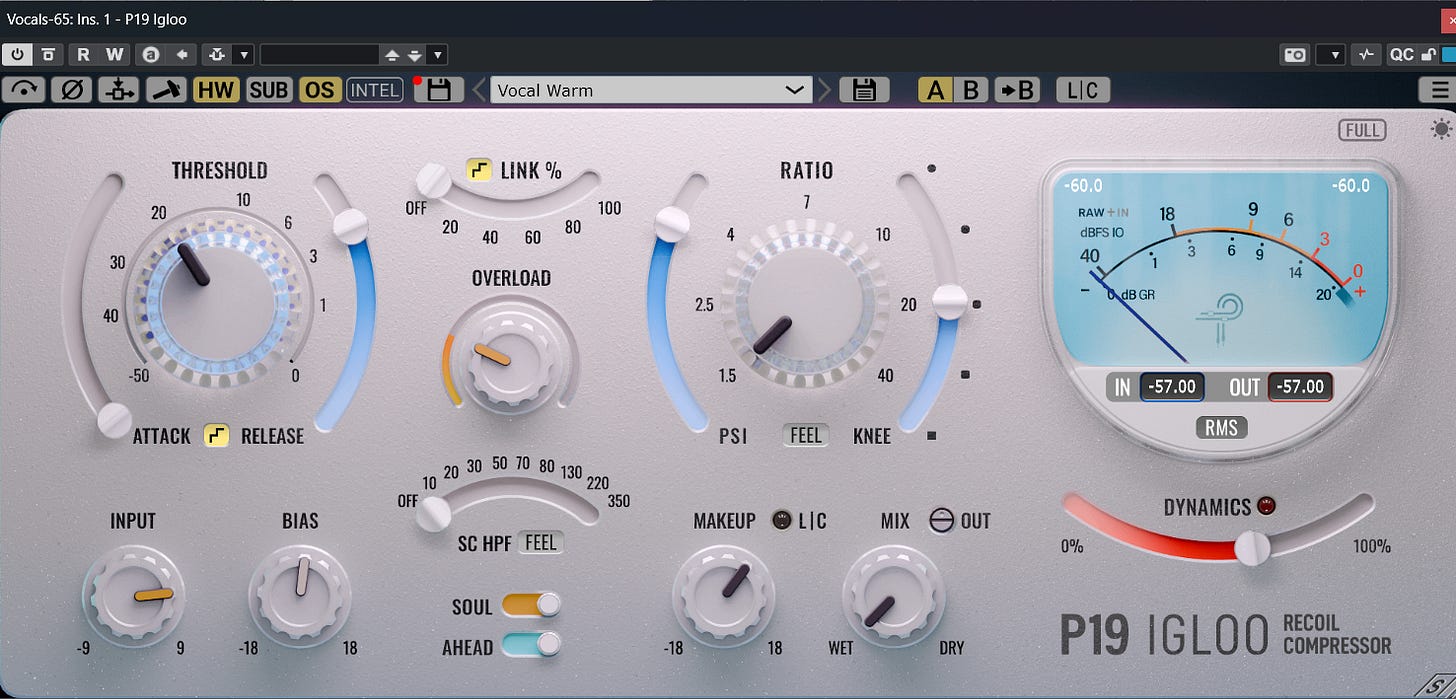
Task: Toggle the SOUL switch
Action: [530, 605]
